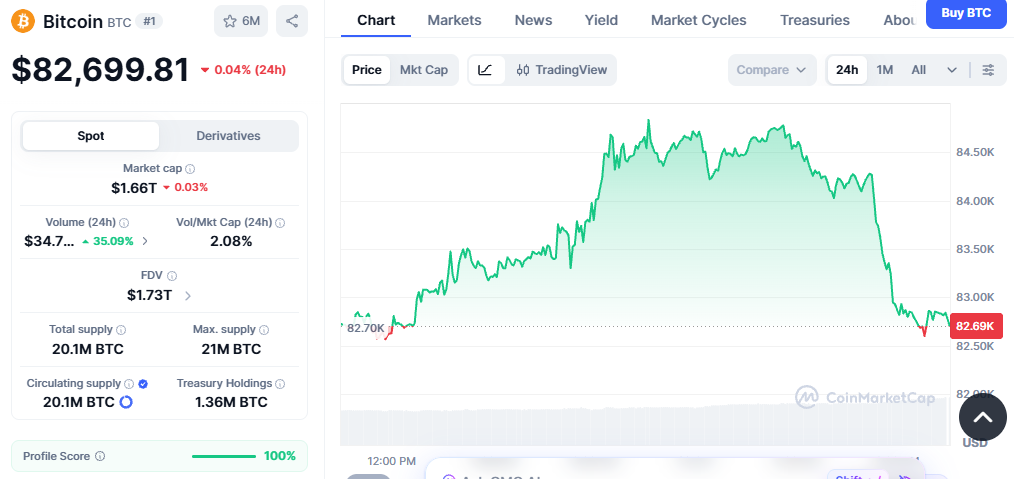Image resolution: width=1014 pixels, height=479 pixels.
Task: Select 1M time range
Action: 885,70
